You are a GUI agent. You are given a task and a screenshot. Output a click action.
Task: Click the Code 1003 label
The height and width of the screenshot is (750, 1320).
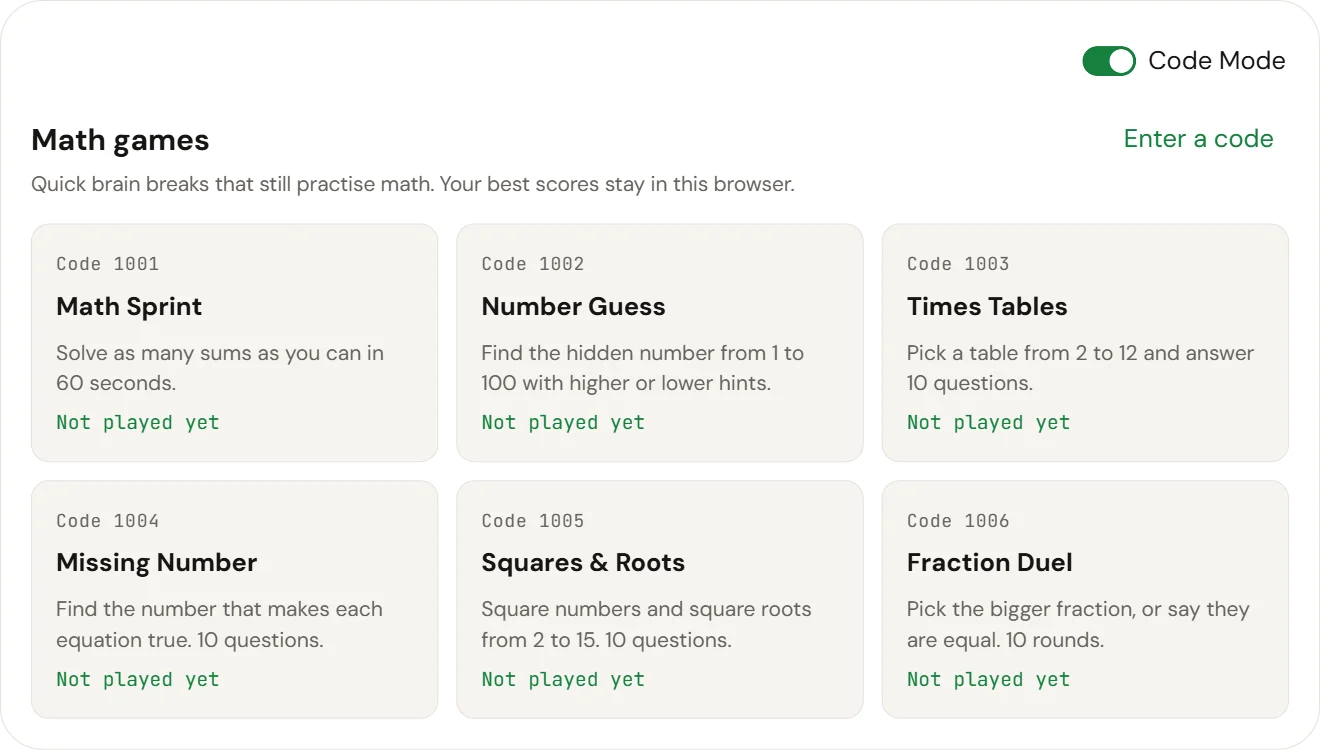[958, 264]
